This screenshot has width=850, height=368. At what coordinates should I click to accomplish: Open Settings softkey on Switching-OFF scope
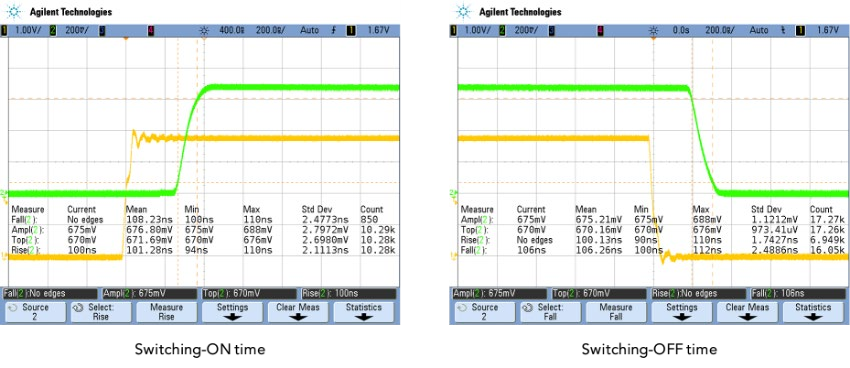[x=681, y=312]
